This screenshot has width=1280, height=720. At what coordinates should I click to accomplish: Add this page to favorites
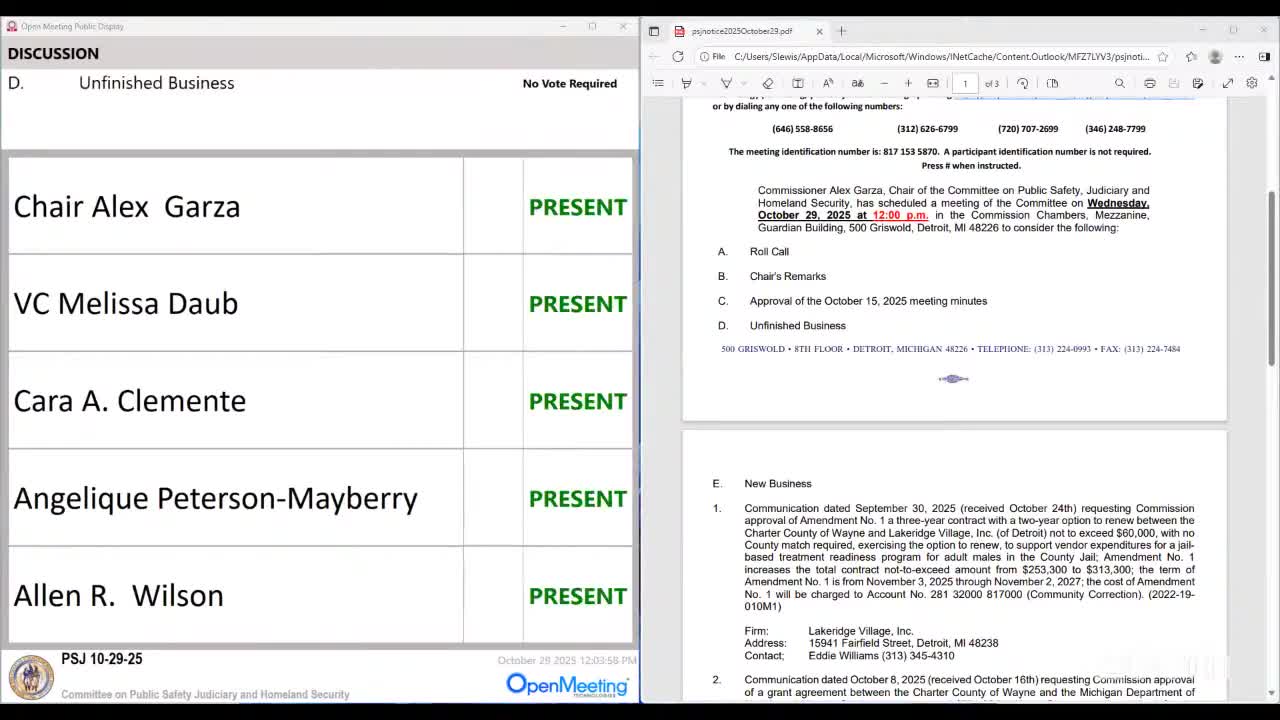tap(1163, 57)
